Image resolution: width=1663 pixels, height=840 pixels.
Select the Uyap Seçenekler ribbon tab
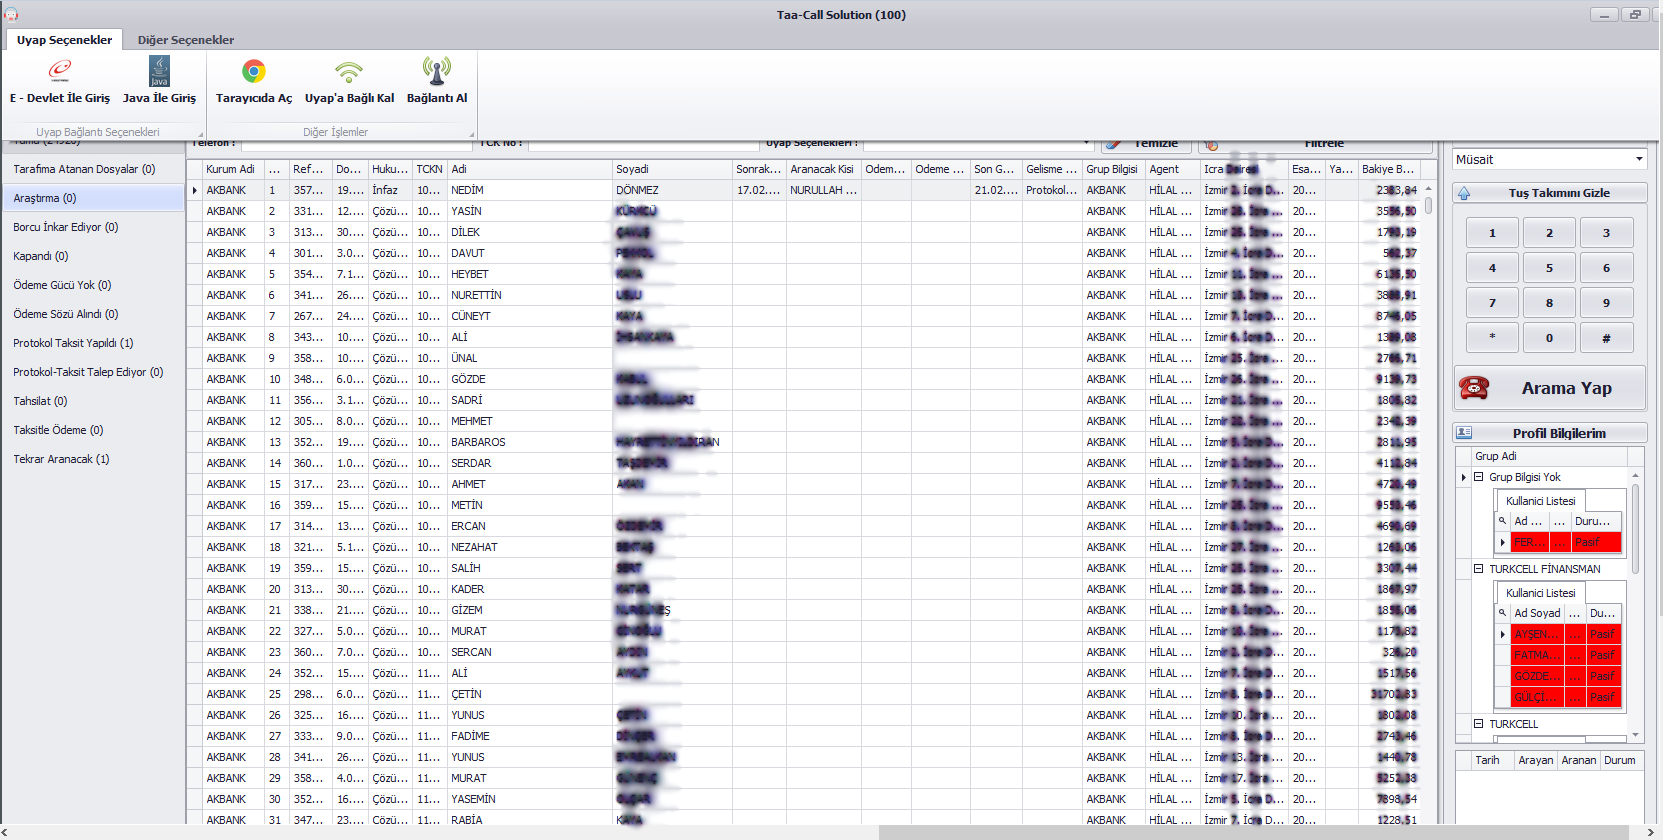point(64,40)
